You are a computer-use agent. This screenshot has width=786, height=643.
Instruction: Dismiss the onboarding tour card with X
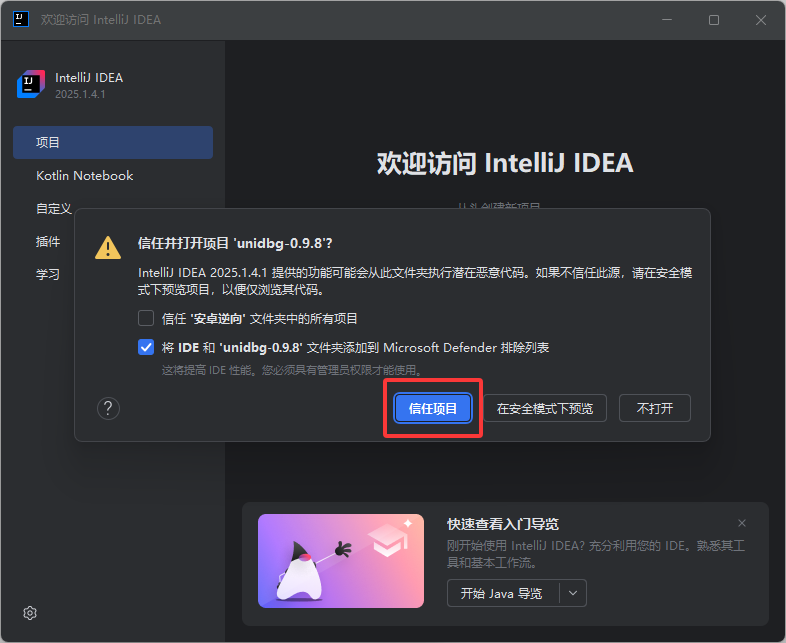click(x=742, y=523)
